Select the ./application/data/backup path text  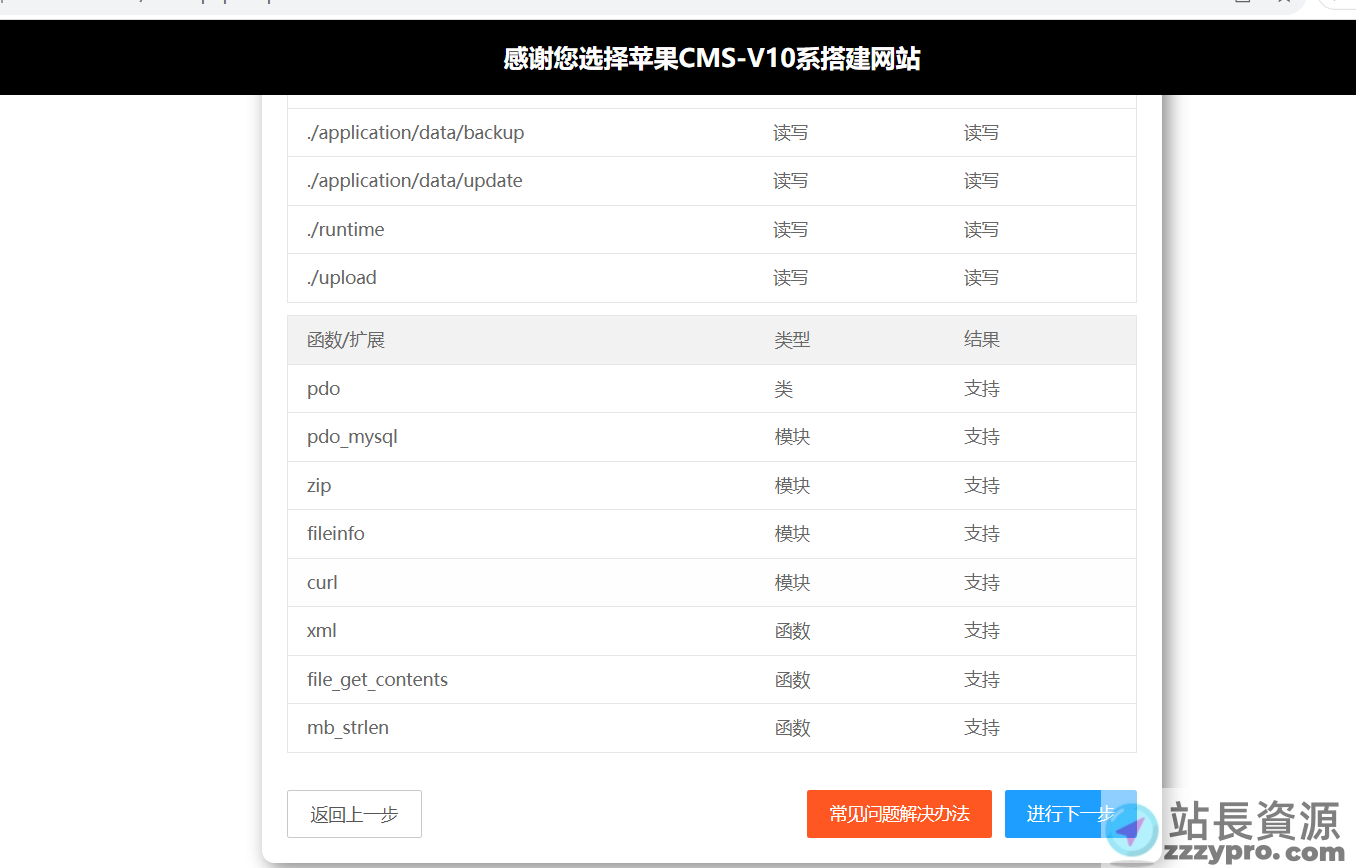415,133
